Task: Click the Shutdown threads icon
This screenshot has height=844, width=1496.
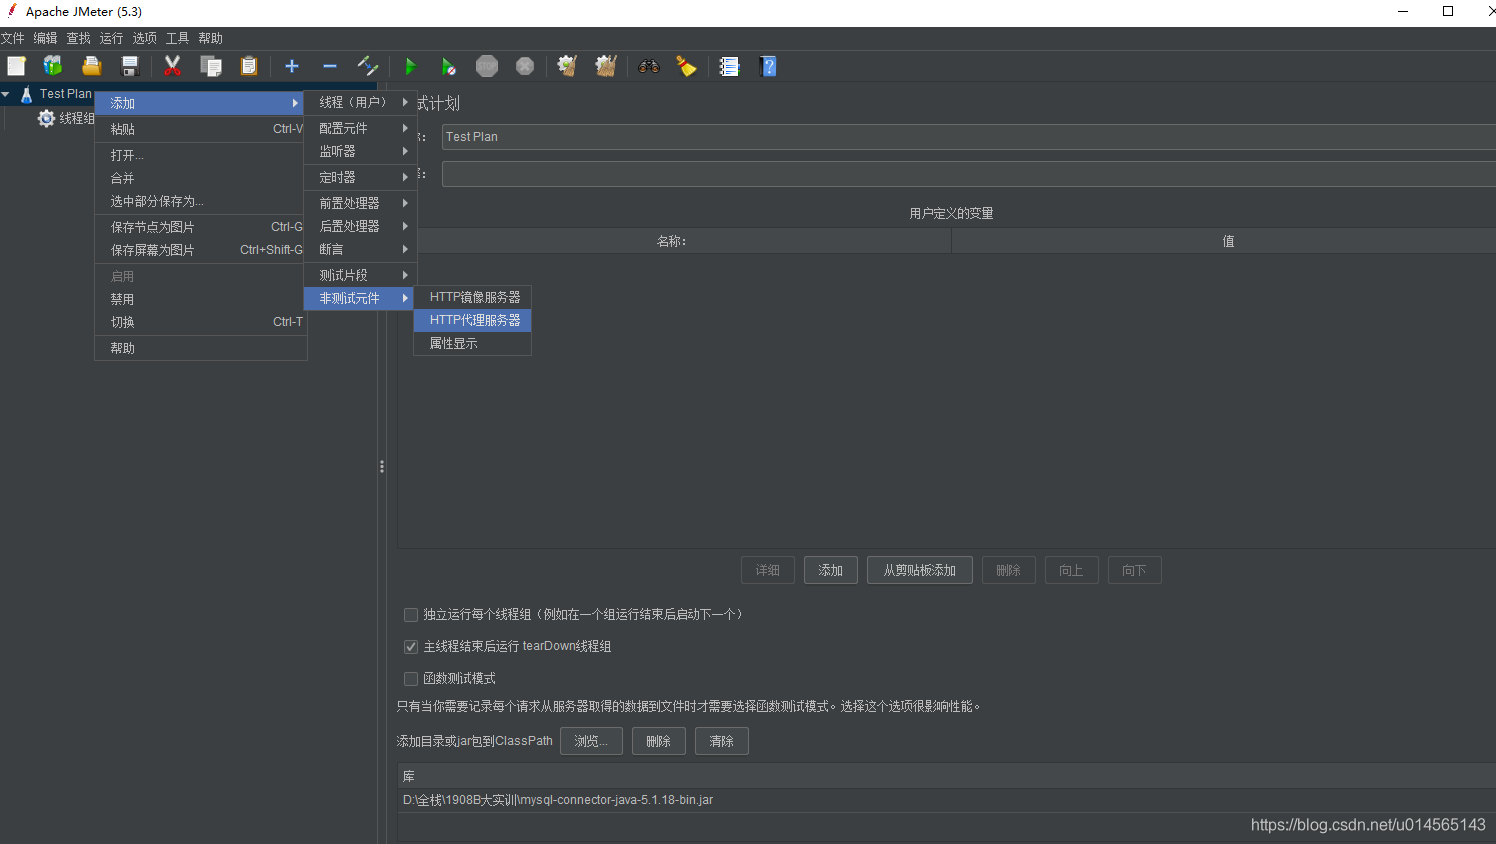Action: [525, 66]
